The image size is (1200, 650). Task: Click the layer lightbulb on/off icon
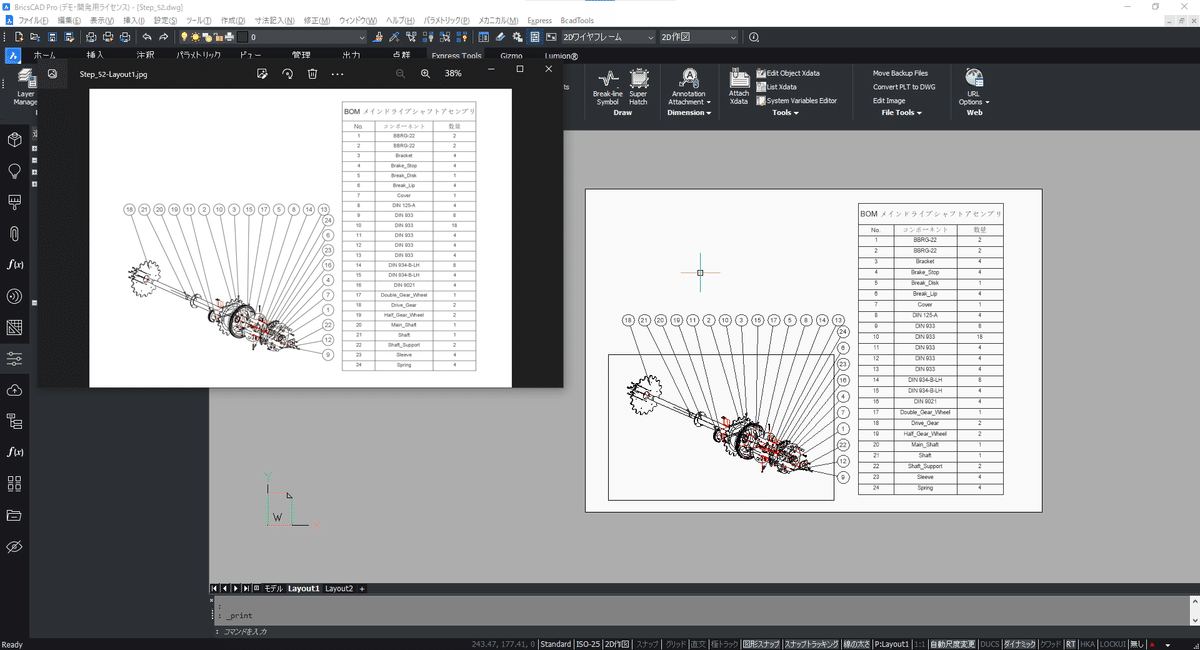pos(184,37)
